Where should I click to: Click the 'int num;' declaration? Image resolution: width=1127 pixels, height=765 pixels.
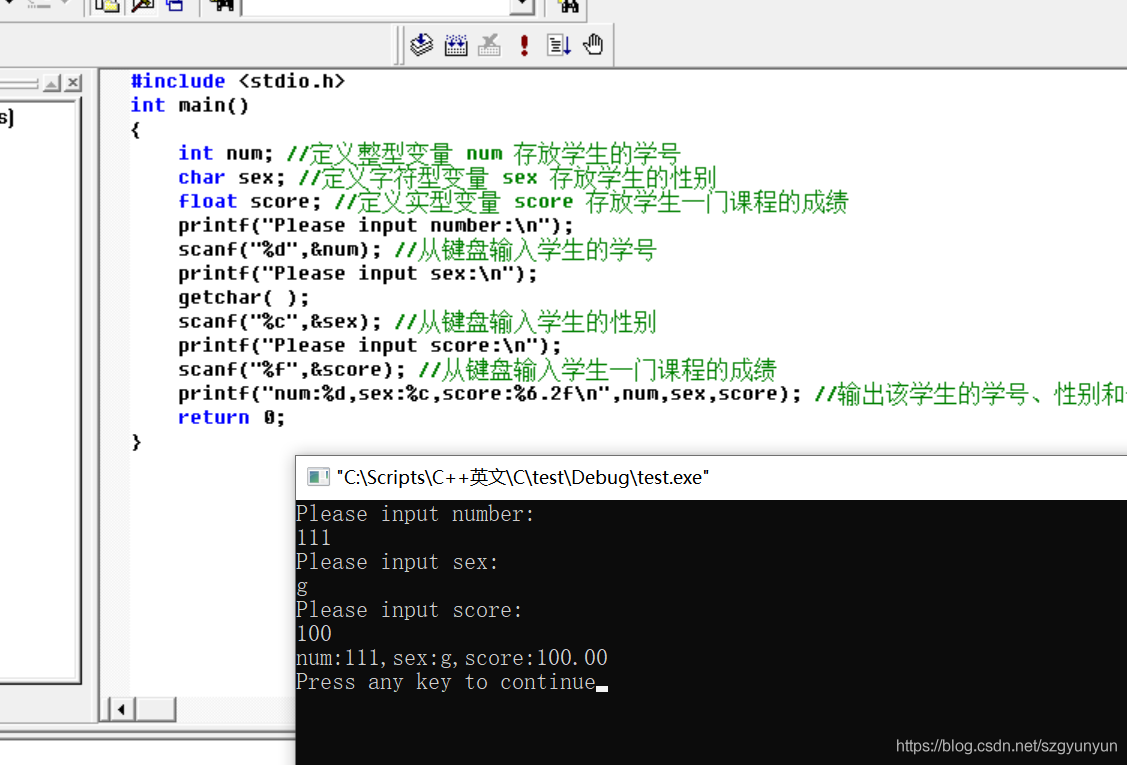[x=226, y=153]
